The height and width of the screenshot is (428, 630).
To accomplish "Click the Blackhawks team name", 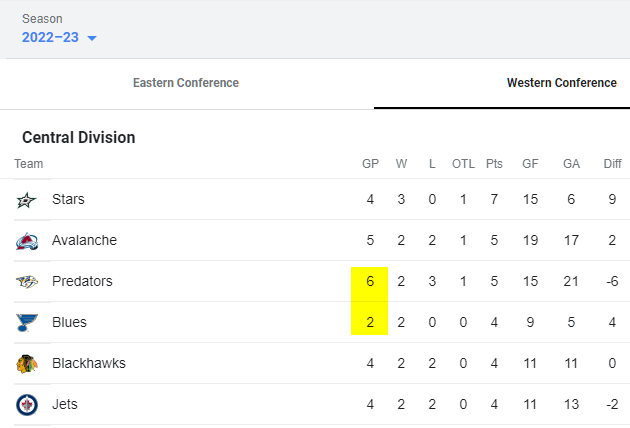I will 89,363.
